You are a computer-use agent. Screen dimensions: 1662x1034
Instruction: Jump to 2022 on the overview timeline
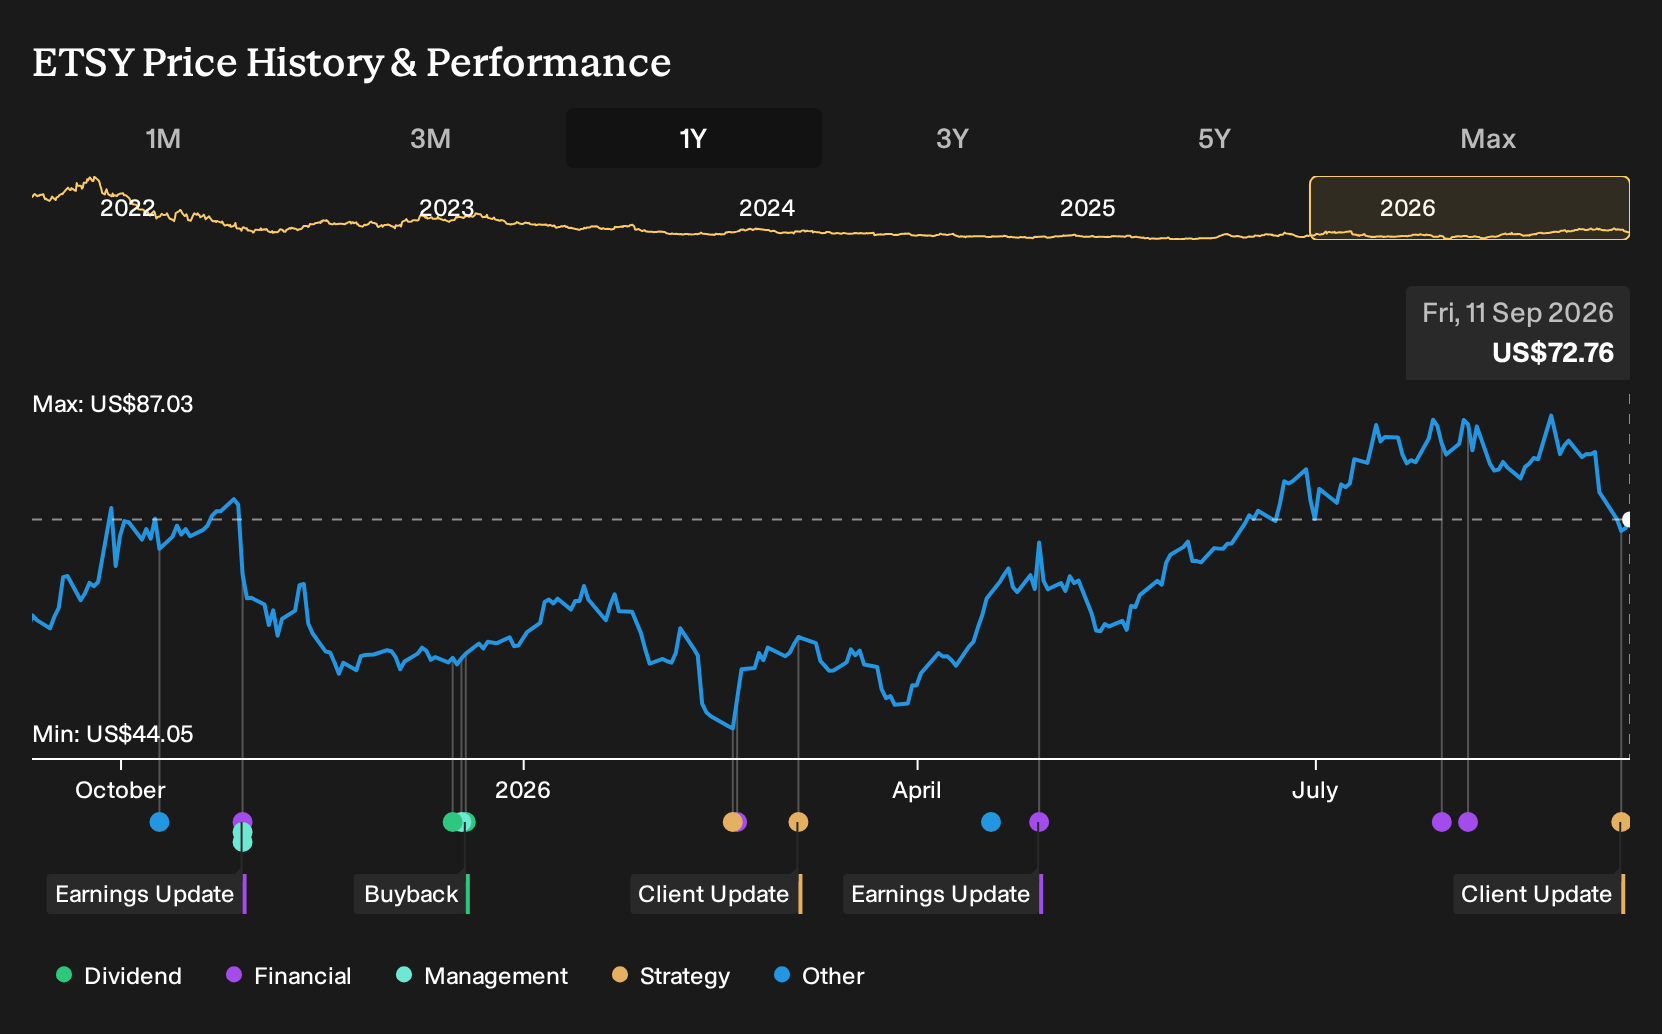point(127,208)
